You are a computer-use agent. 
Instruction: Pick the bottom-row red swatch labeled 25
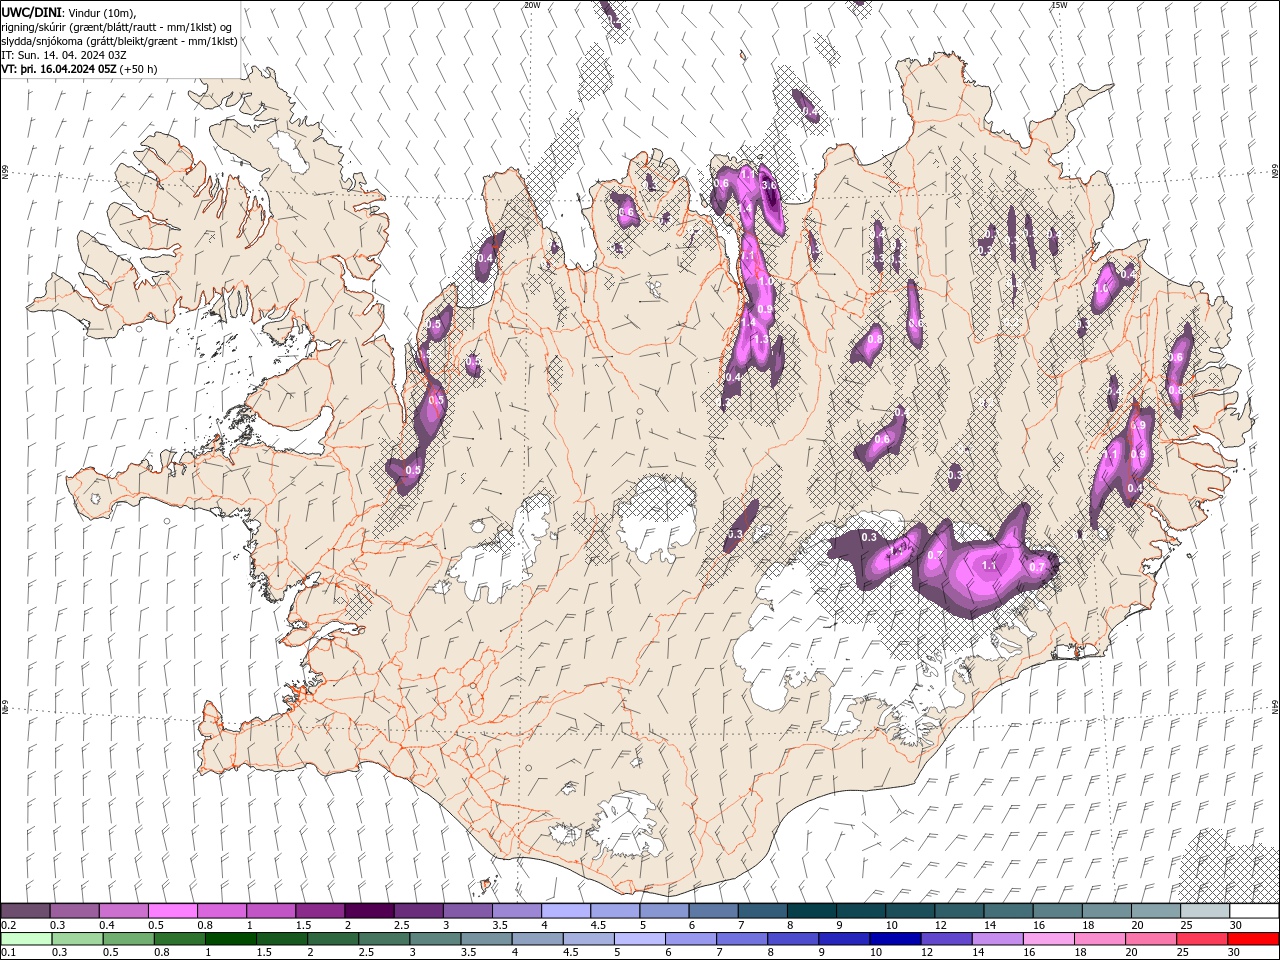(1200, 939)
